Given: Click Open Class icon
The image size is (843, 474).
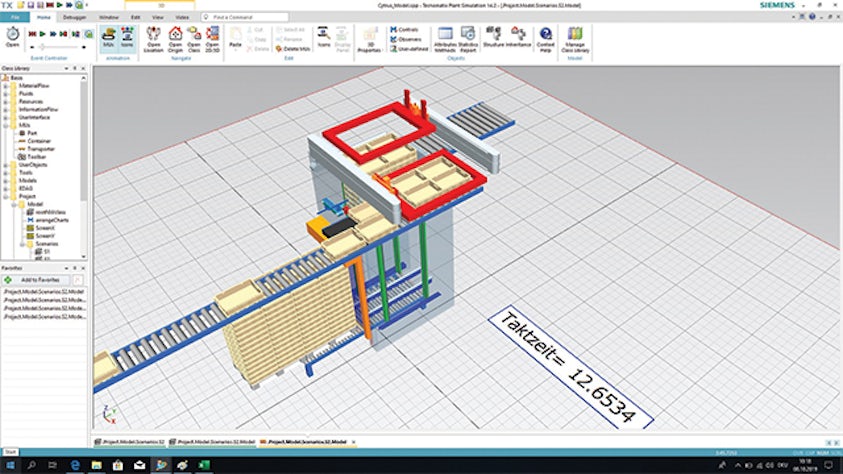Looking at the screenshot, I should tap(194, 39).
